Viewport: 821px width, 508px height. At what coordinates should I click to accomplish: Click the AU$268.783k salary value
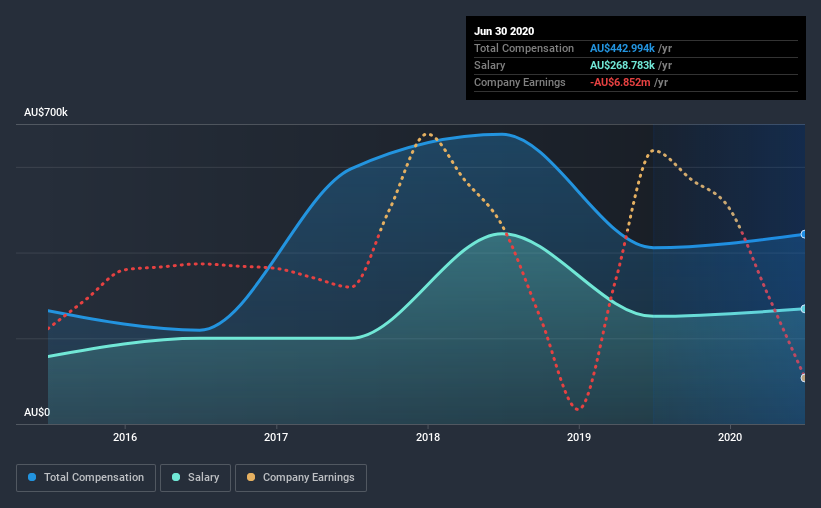(622, 65)
